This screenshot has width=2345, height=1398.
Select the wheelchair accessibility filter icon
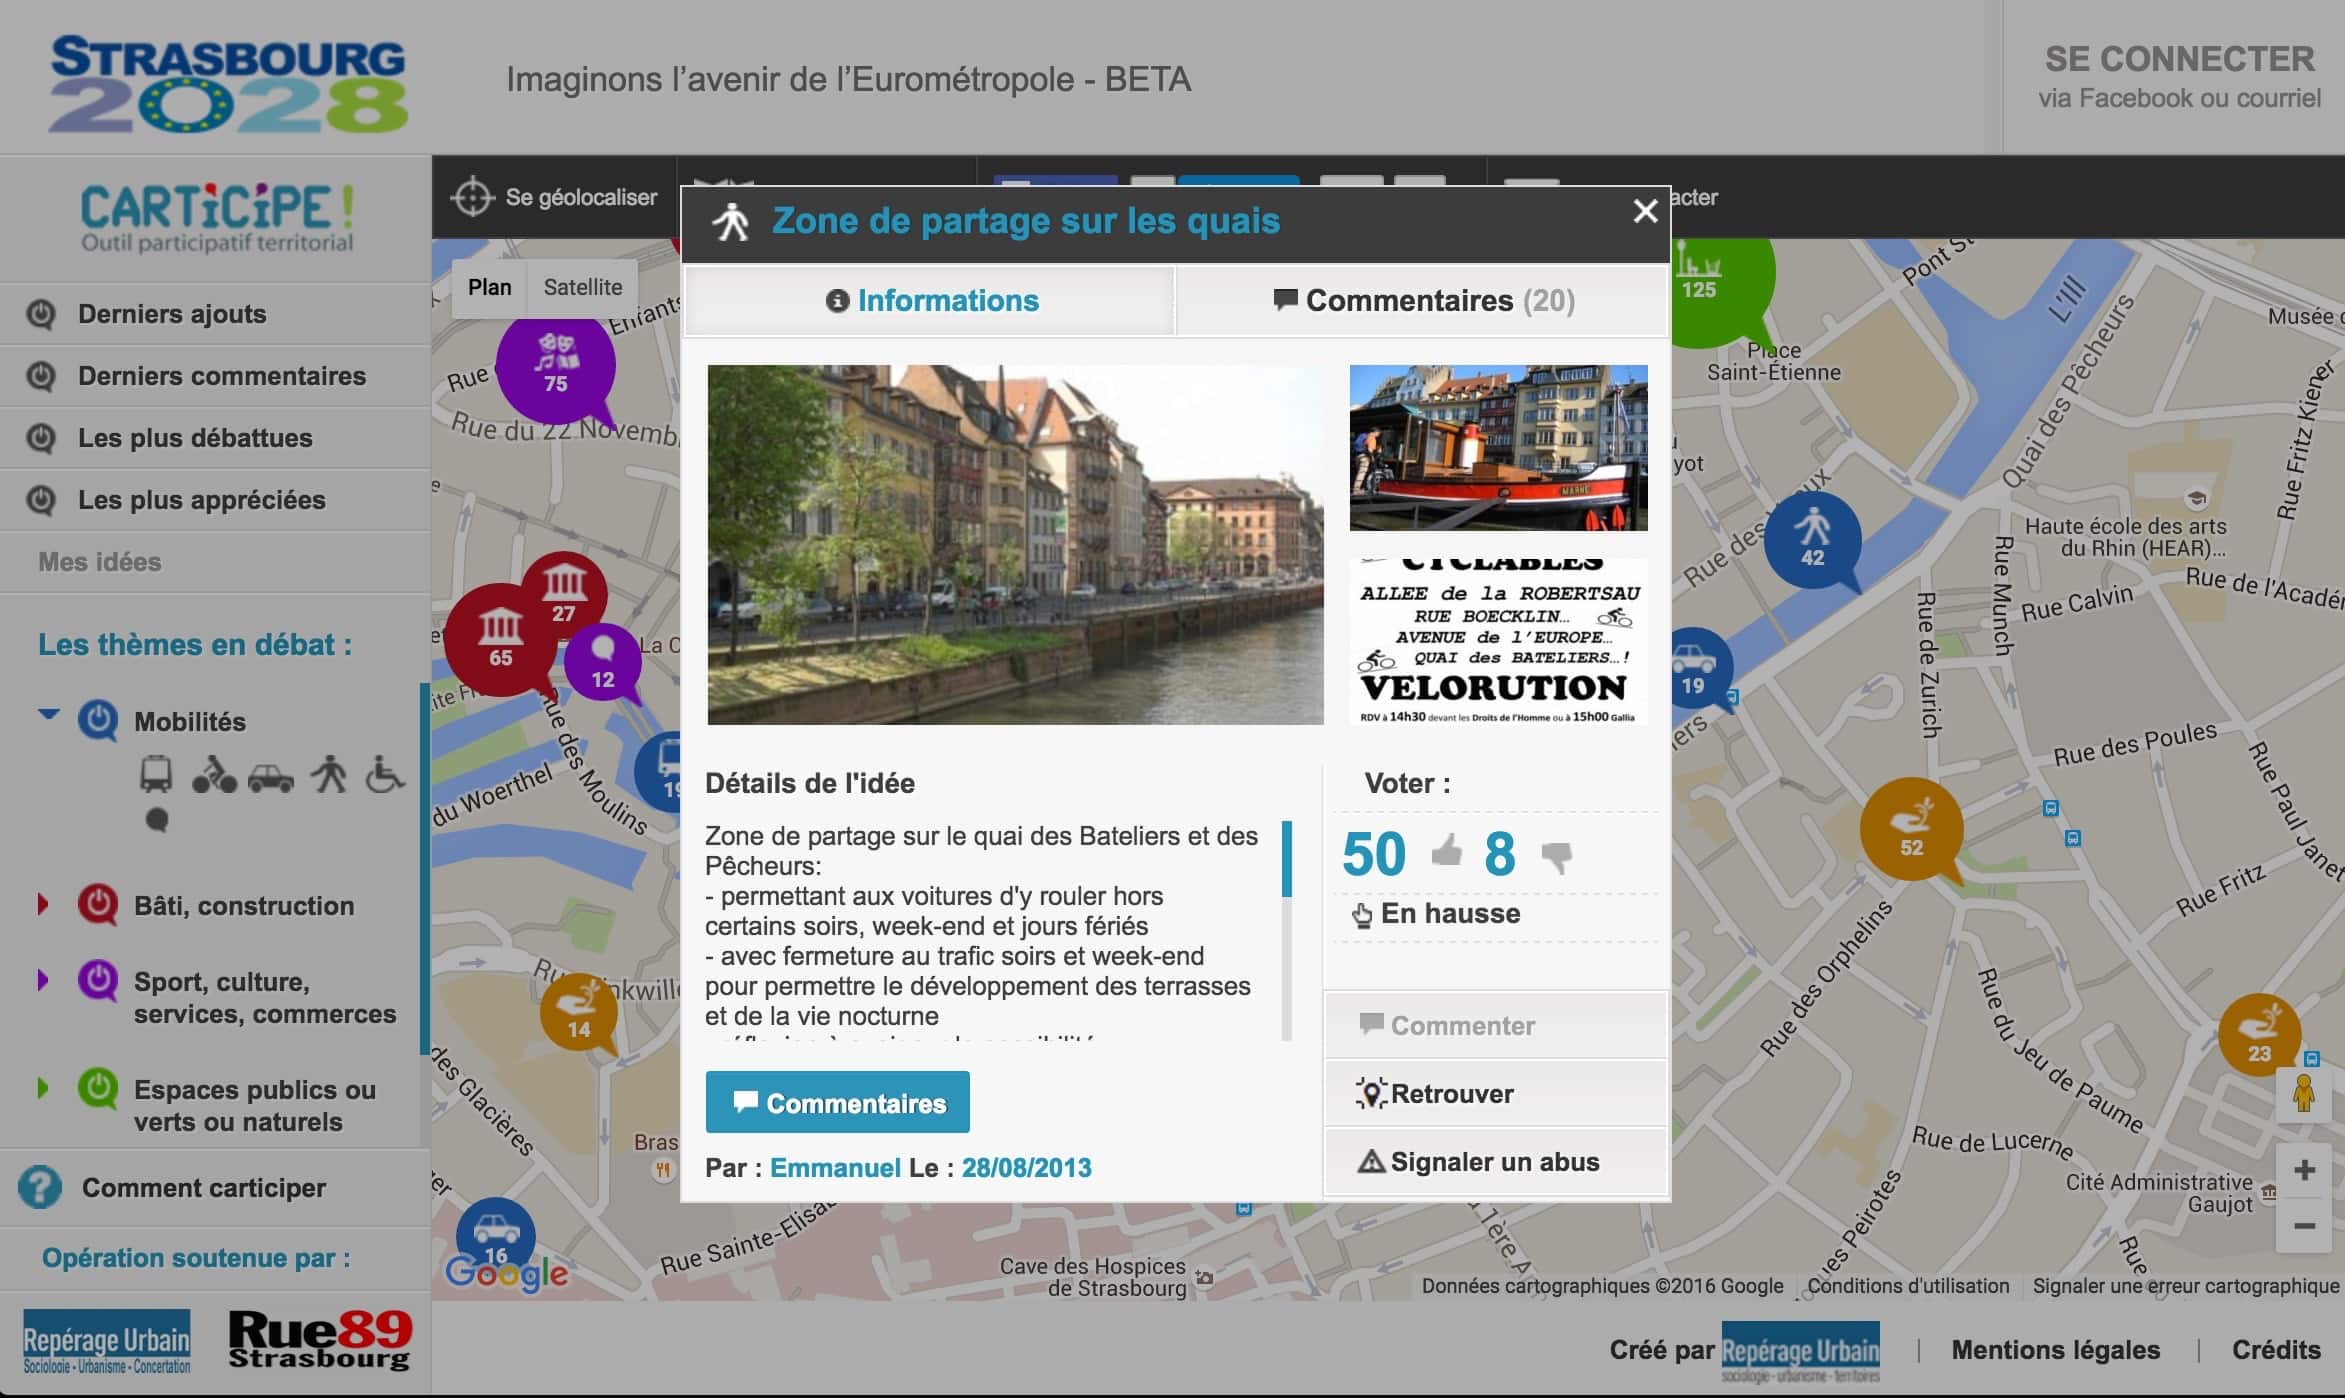pyautogui.click(x=384, y=775)
